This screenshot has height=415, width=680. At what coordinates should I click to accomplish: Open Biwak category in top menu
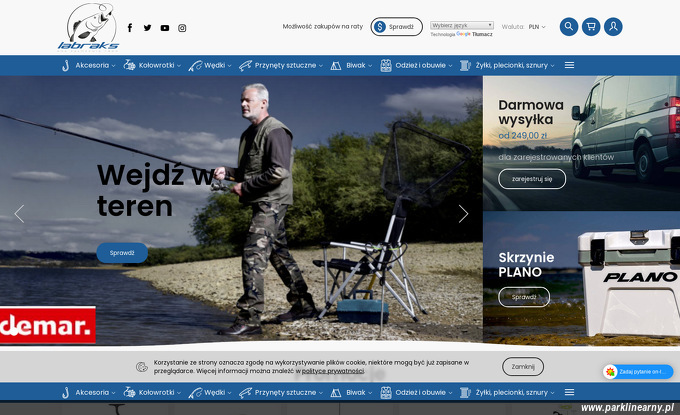pos(356,65)
